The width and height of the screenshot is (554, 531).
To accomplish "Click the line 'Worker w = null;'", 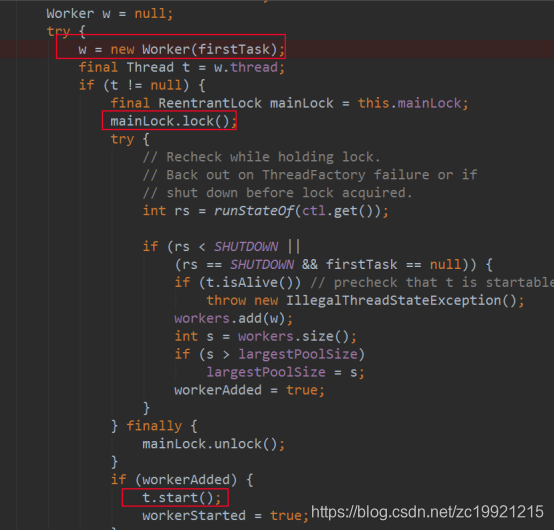I will tap(110, 14).
